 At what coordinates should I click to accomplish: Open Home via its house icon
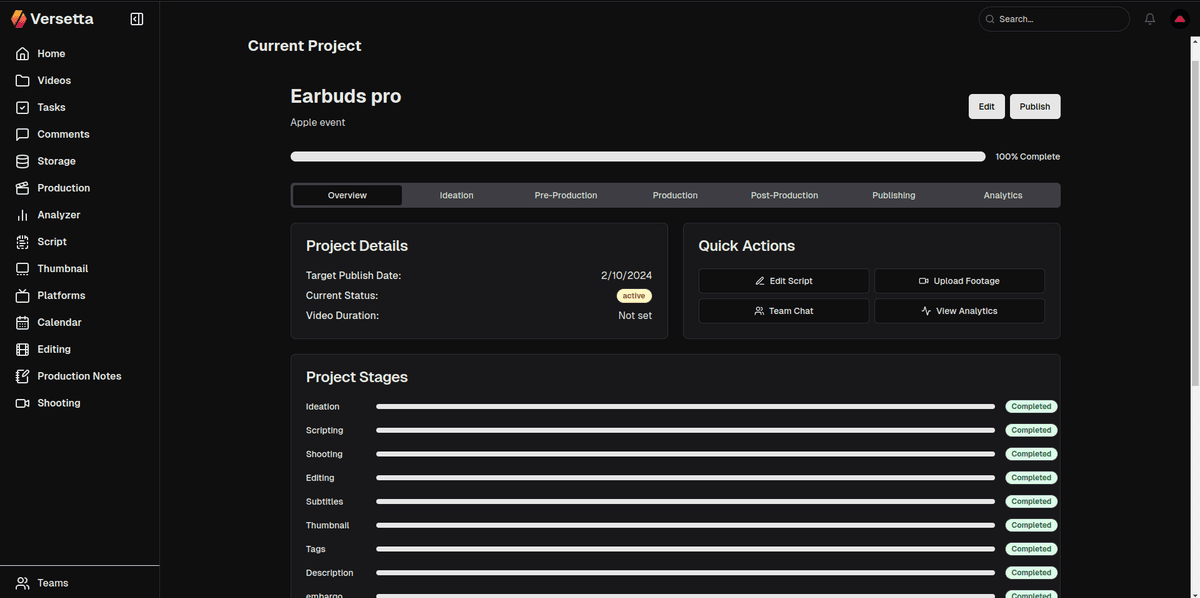click(23, 54)
